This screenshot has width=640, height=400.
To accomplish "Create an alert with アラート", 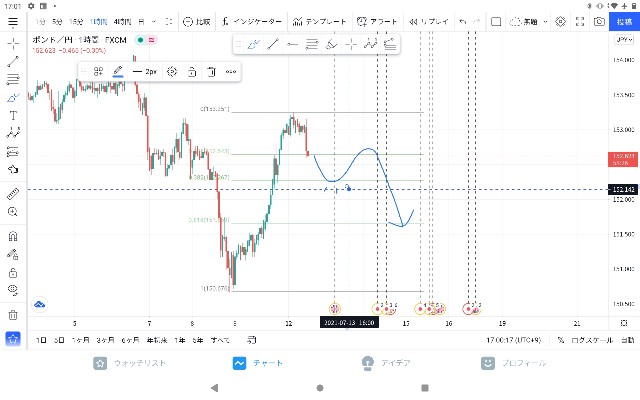I will point(376,22).
